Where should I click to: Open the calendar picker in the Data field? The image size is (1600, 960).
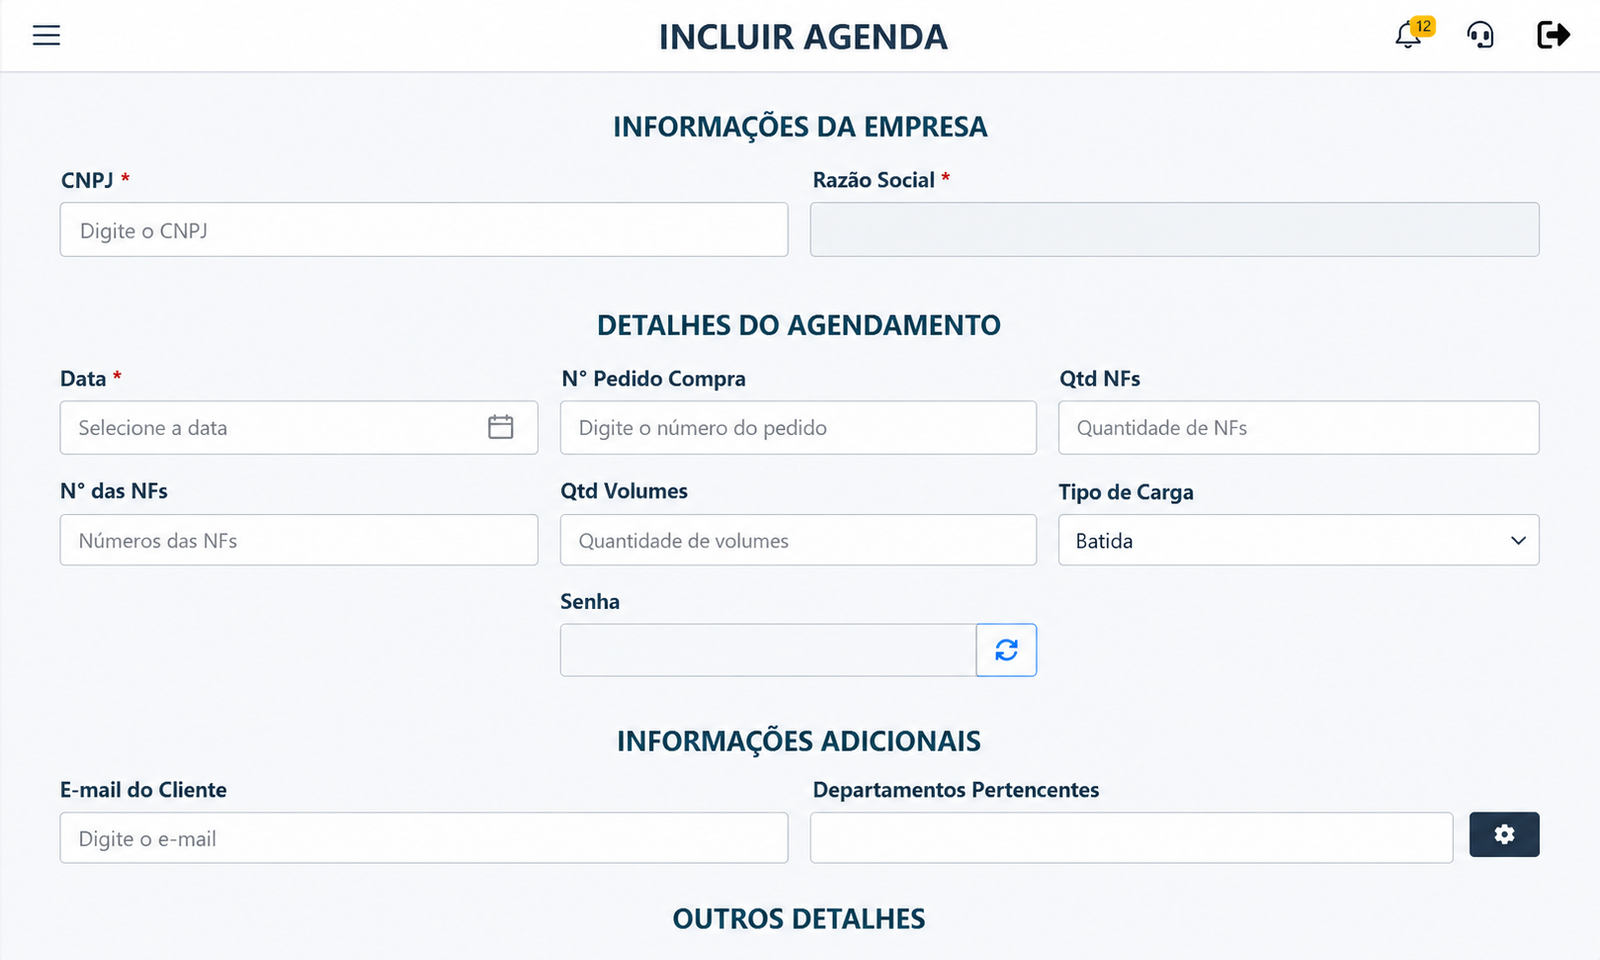point(501,427)
